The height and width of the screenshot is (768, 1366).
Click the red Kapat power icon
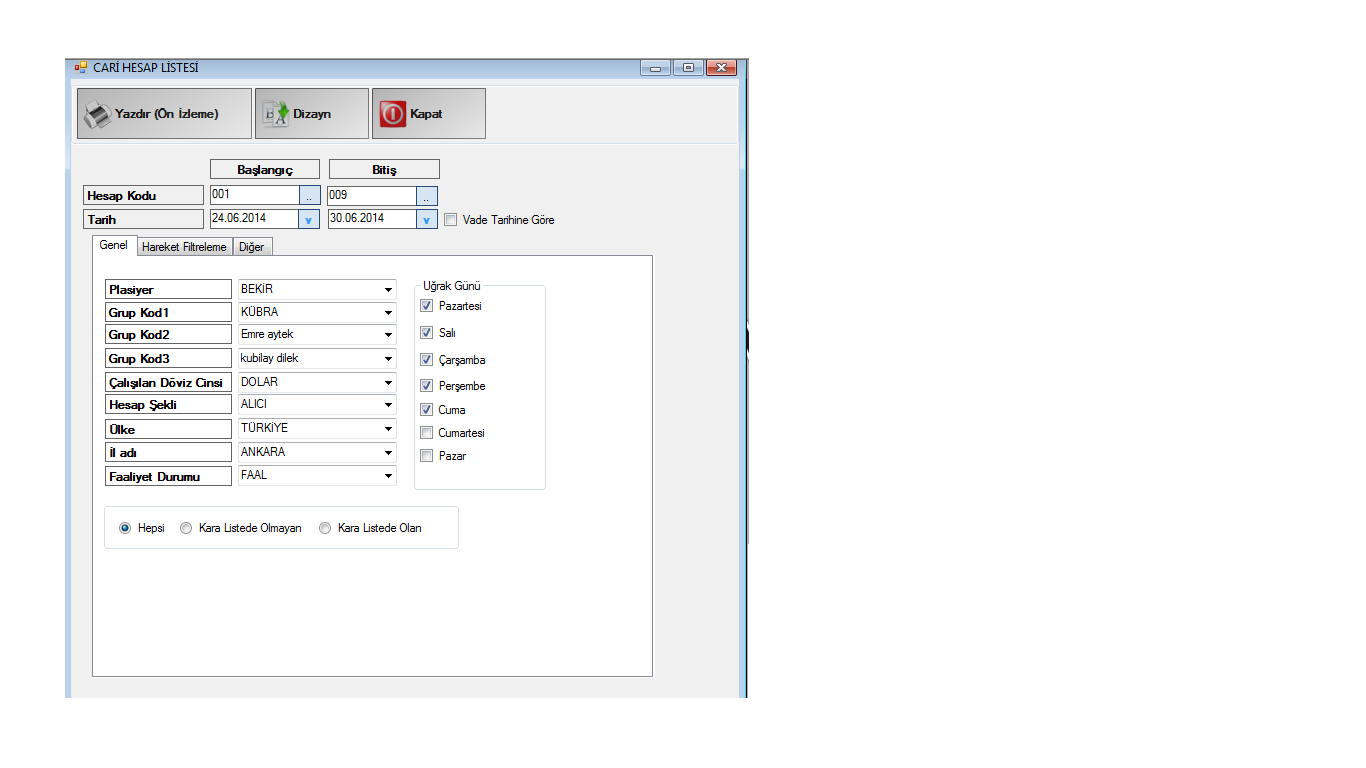tap(393, 114)
